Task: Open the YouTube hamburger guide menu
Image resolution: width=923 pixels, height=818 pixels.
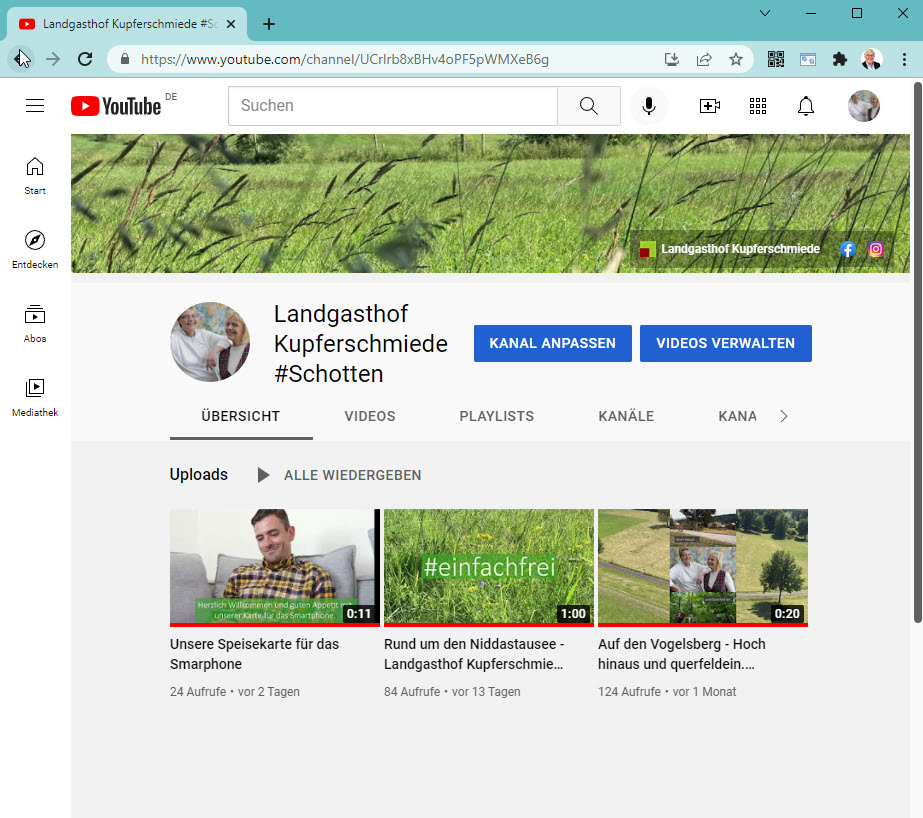Action: tap(35, 106)
